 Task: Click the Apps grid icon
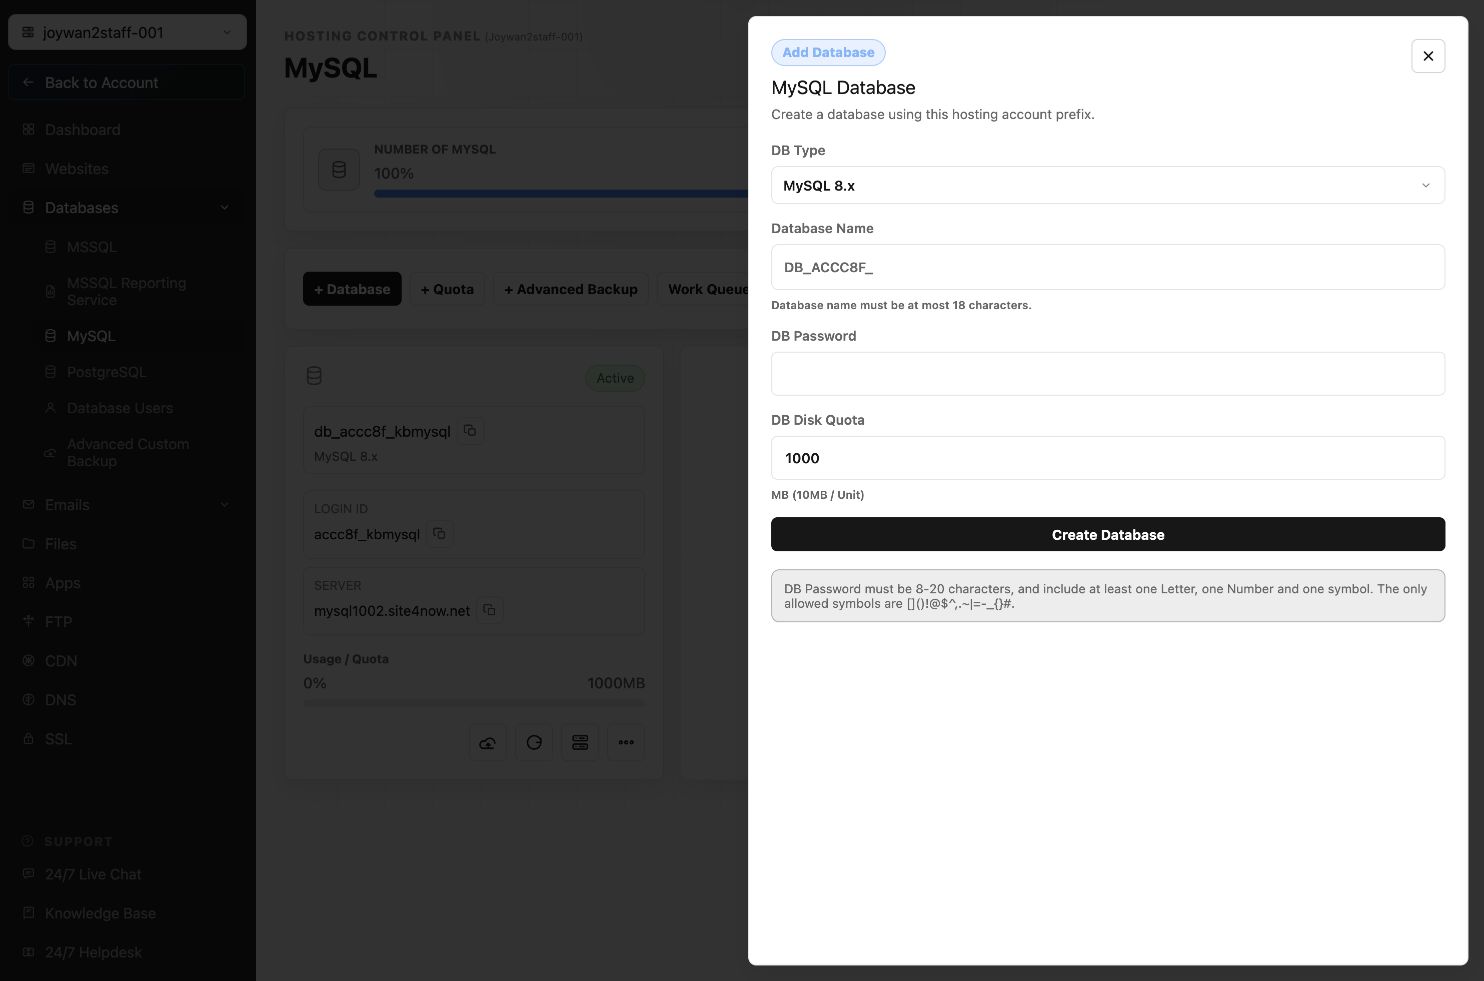(28, 583)
